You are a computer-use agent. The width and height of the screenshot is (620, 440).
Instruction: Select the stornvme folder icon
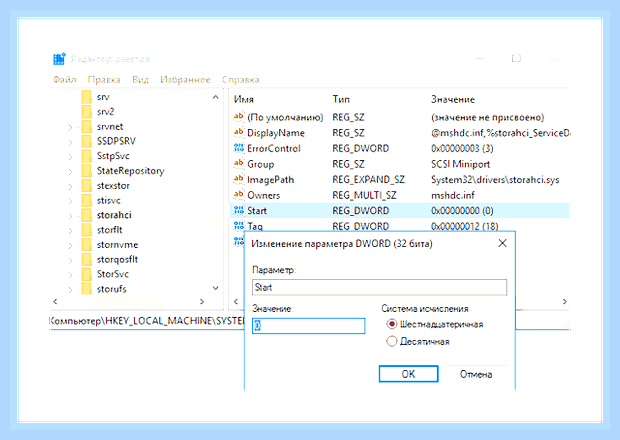[x=87, y=245]
